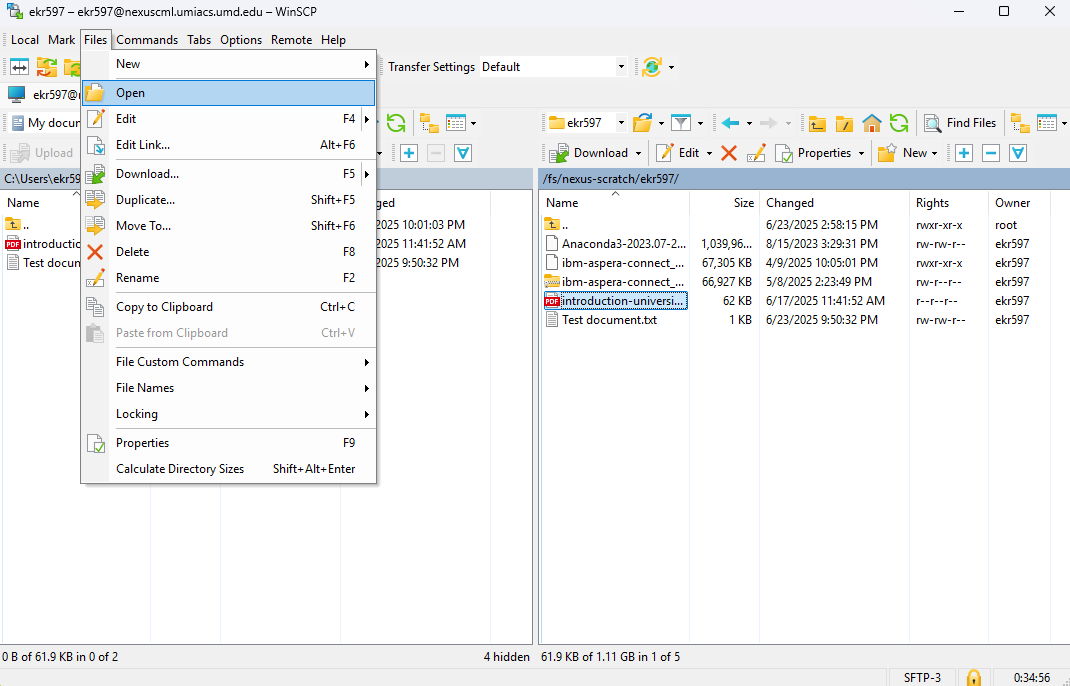
Task: Click the Find Files button
Action: point(960,123)
